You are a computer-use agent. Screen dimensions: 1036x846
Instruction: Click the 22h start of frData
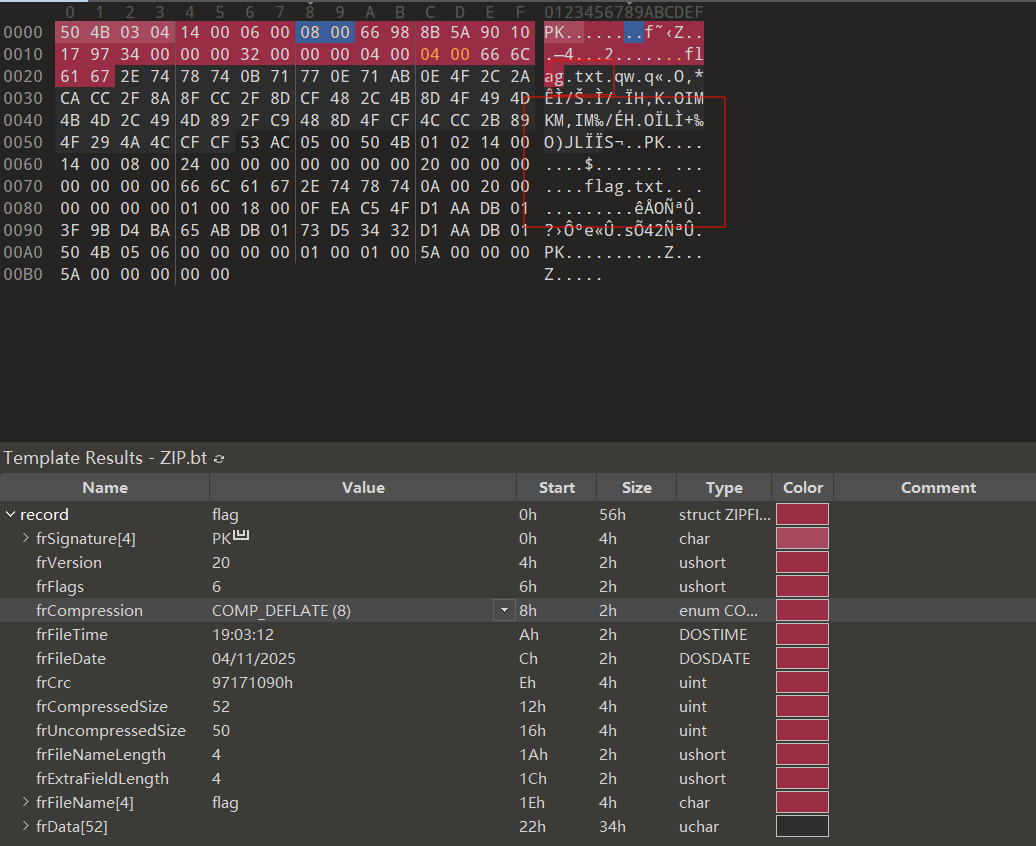532,826
